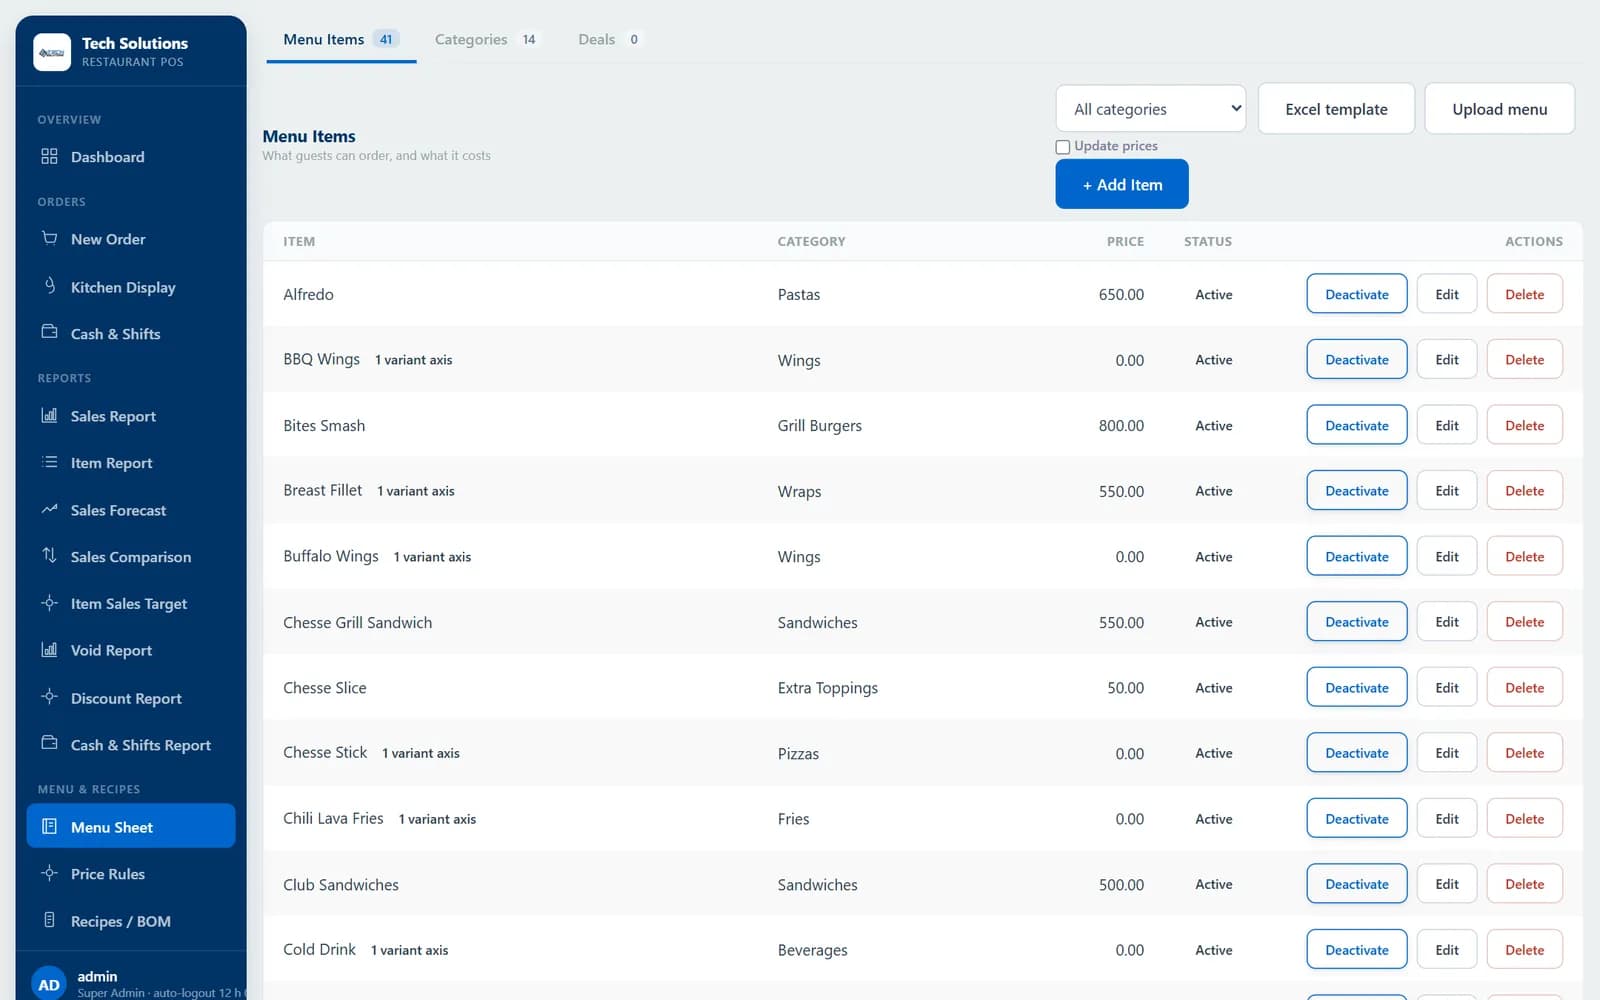
Task: Click the Sales Report chart icon
Action: (49, 415)
